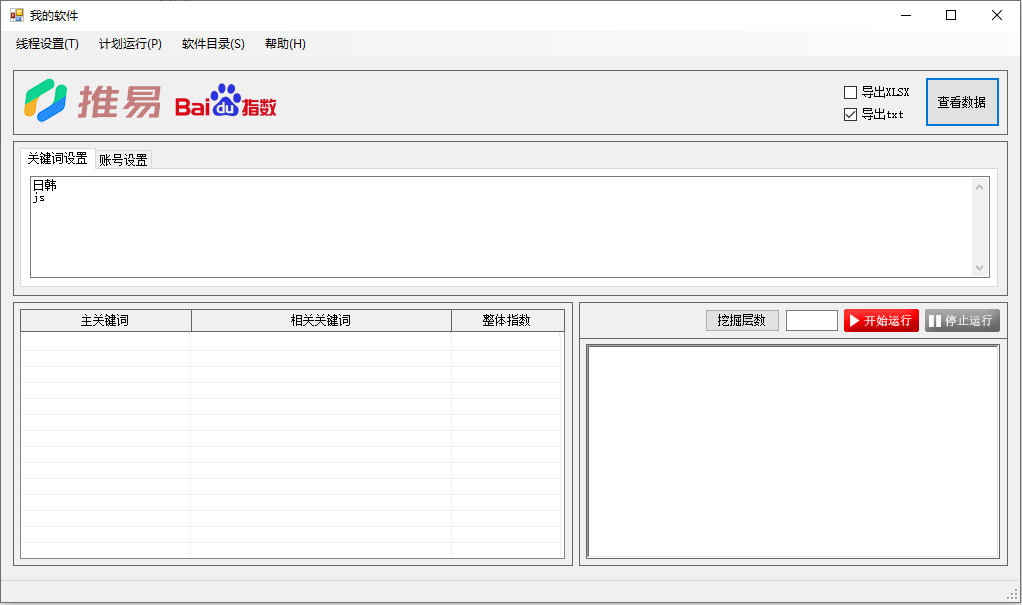Switch to the 账号设置 tab

[123, 160]
